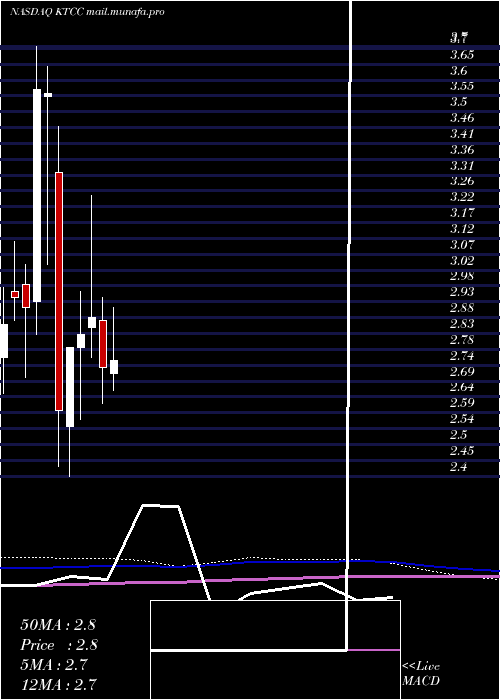Viewport: 500px width, 700px height.
Task: Click the 50MA : 2.8 readout
Action: click(x=58, y=625)
